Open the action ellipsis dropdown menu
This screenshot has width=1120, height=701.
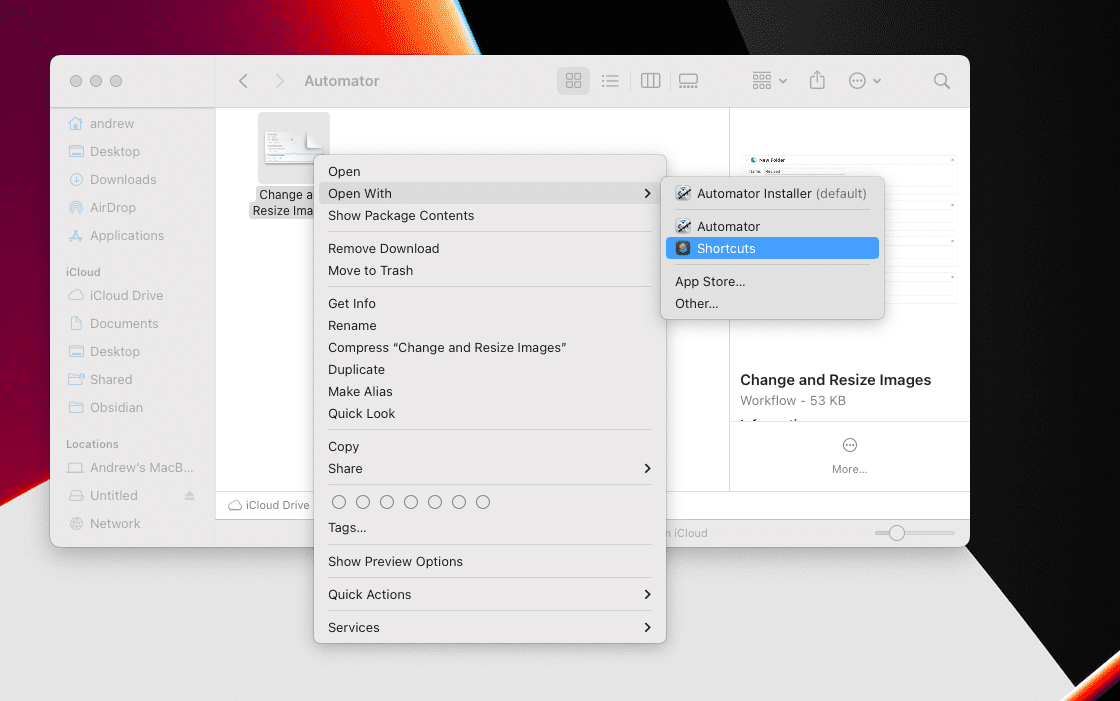[864, 81]
